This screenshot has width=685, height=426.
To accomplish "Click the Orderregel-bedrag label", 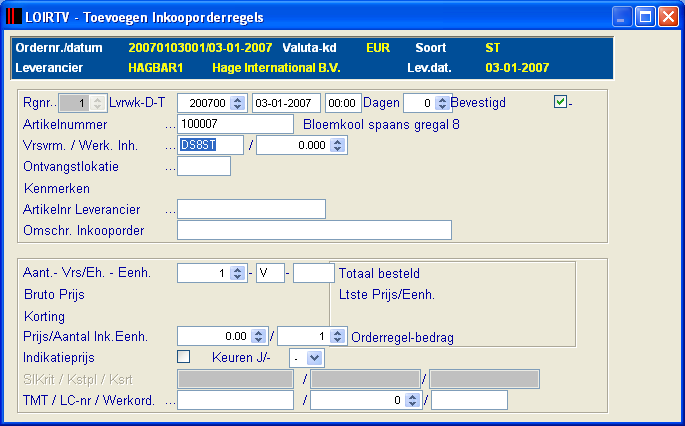I will tap(402, 338).
